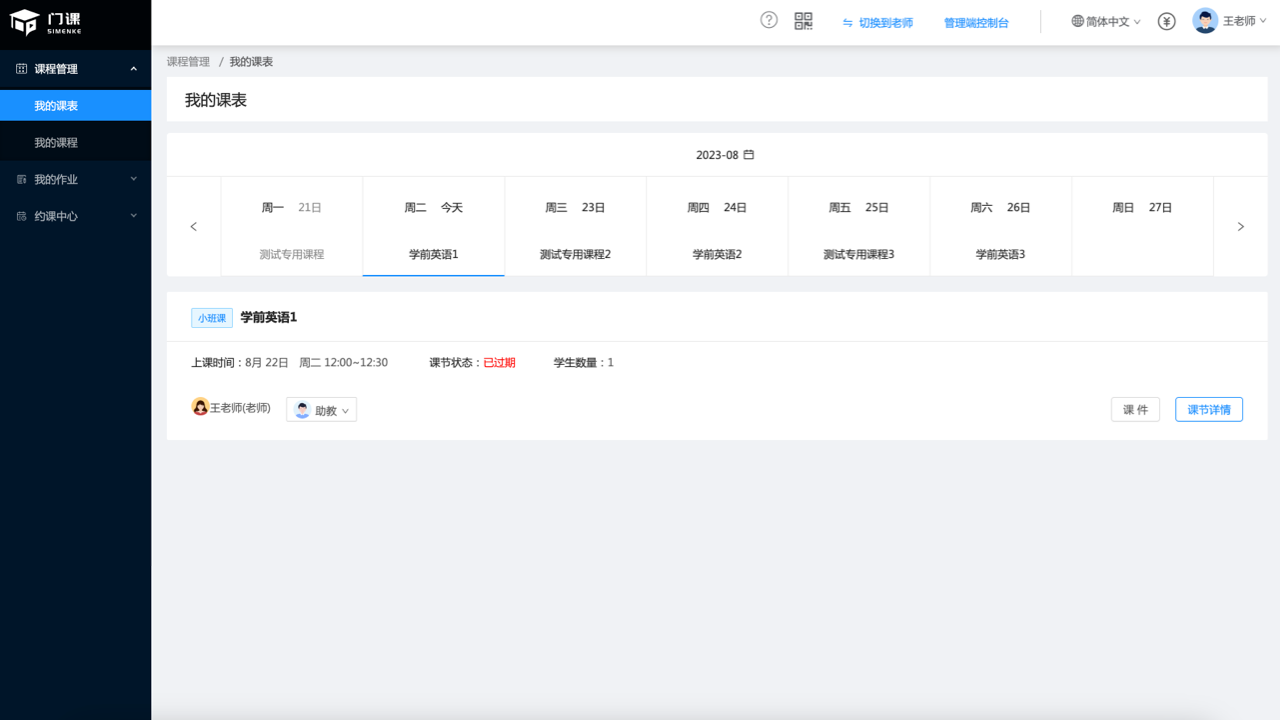Open the QR code panel
This screenshot has width=1280, height=720.
[803, 20]
